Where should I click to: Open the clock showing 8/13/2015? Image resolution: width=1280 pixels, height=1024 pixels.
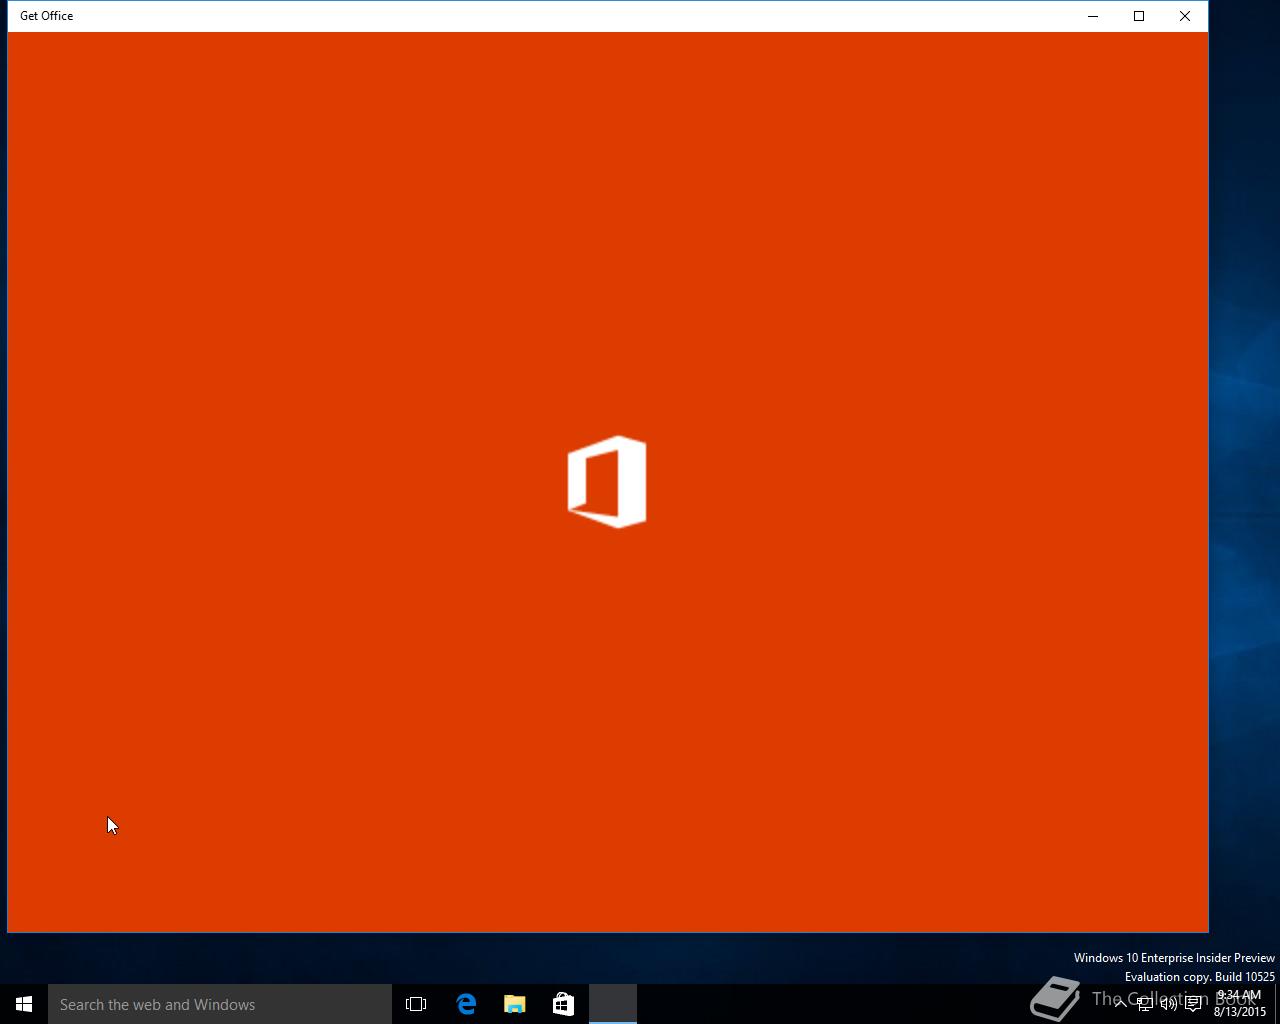[x=1239, y=1004]
